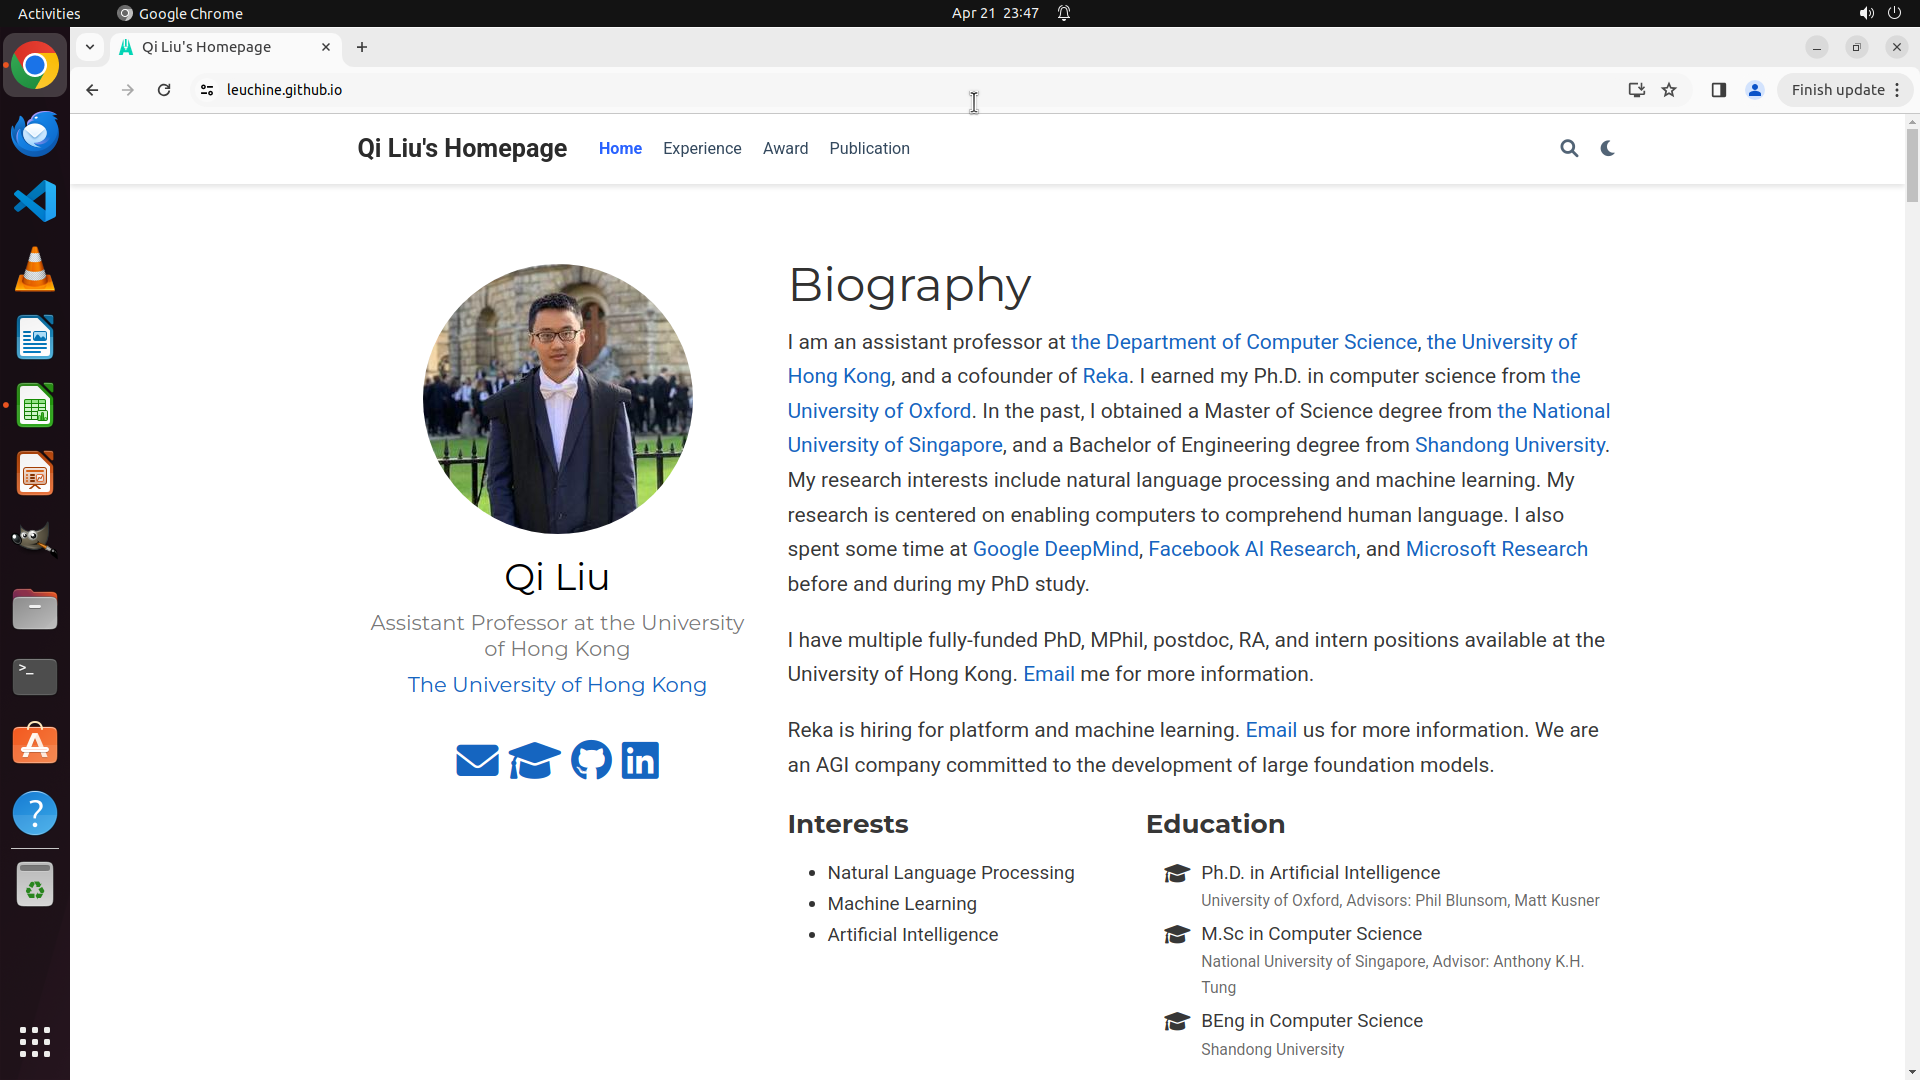Image resolution: width=1920 pixels, height=1080 pixels.
Task: Click the site search magnifier icon
Action: [x=1569, y=148]
